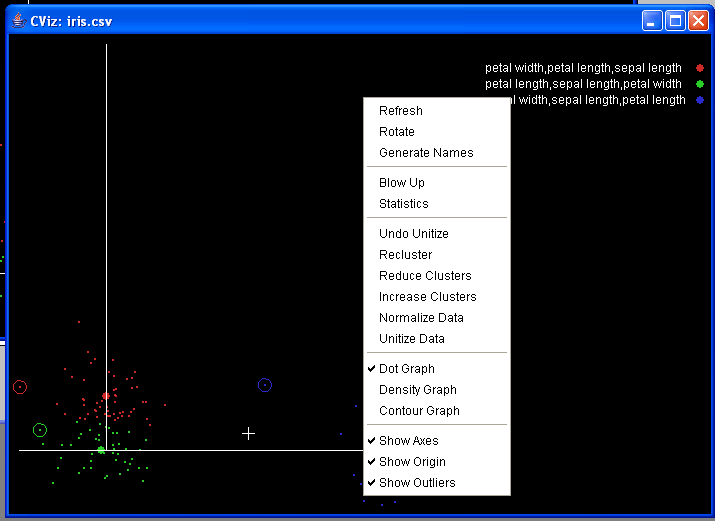Click the red legend color dot
Image resolution: width=715 pixels, height=521 pixels.
click(x=700, y=68)
